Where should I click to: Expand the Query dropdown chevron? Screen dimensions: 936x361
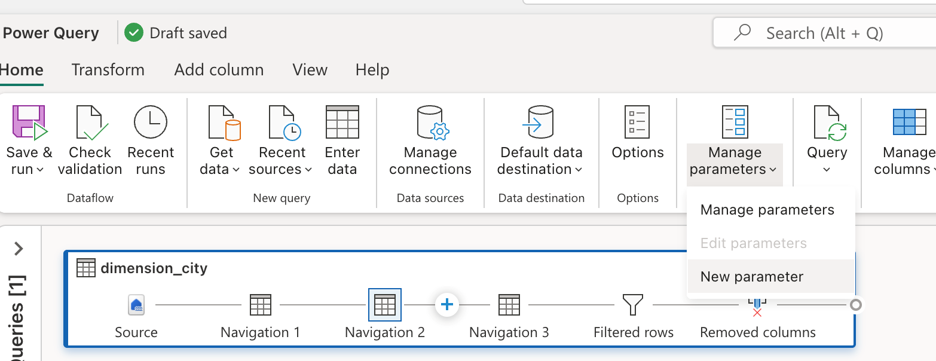(x=827, y=170)
